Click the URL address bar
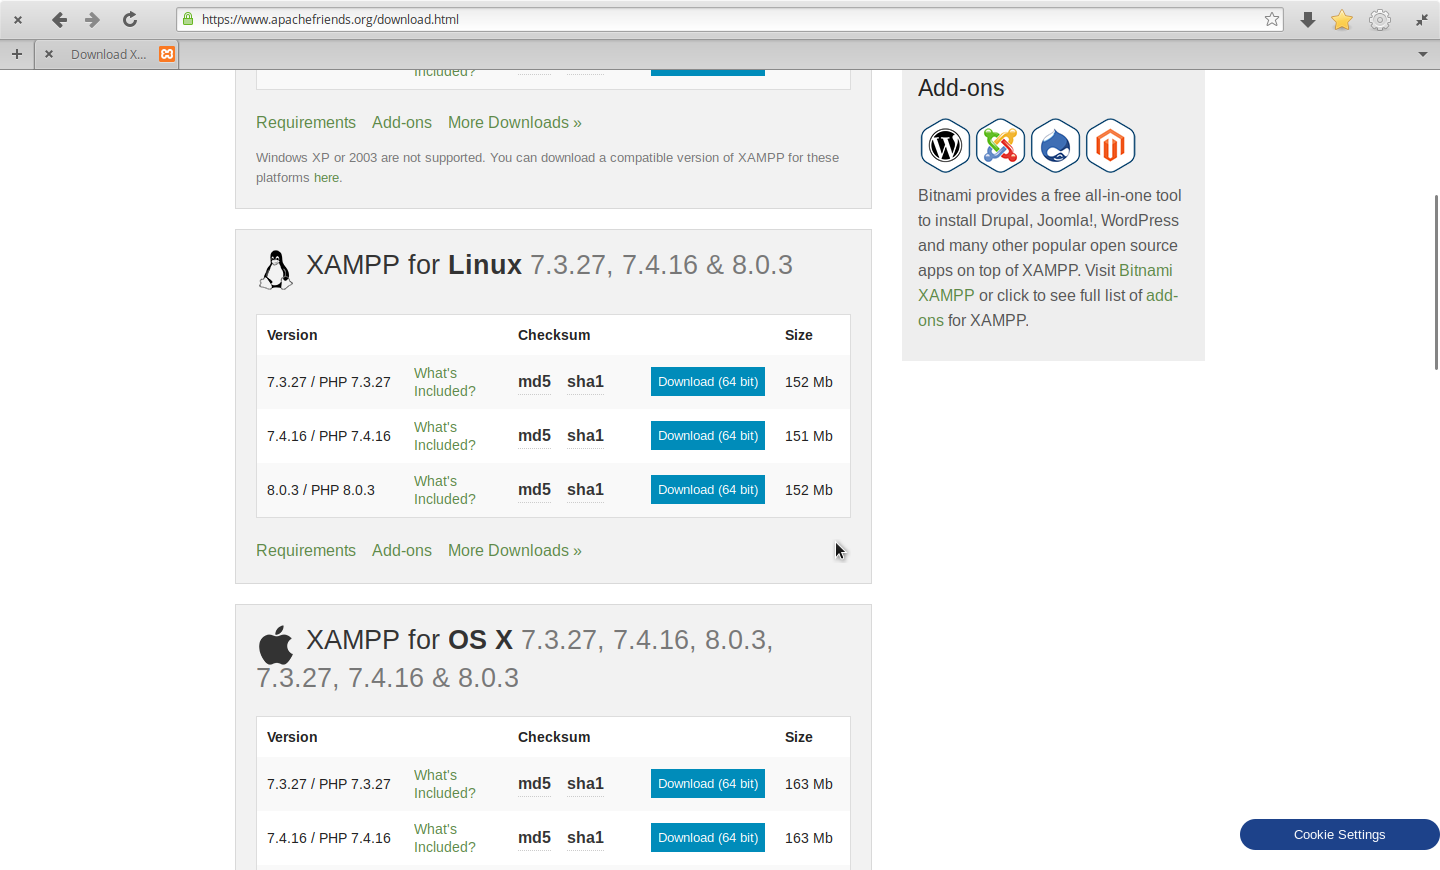Viewport: 1440px width, 870px height. pos(728,19)
